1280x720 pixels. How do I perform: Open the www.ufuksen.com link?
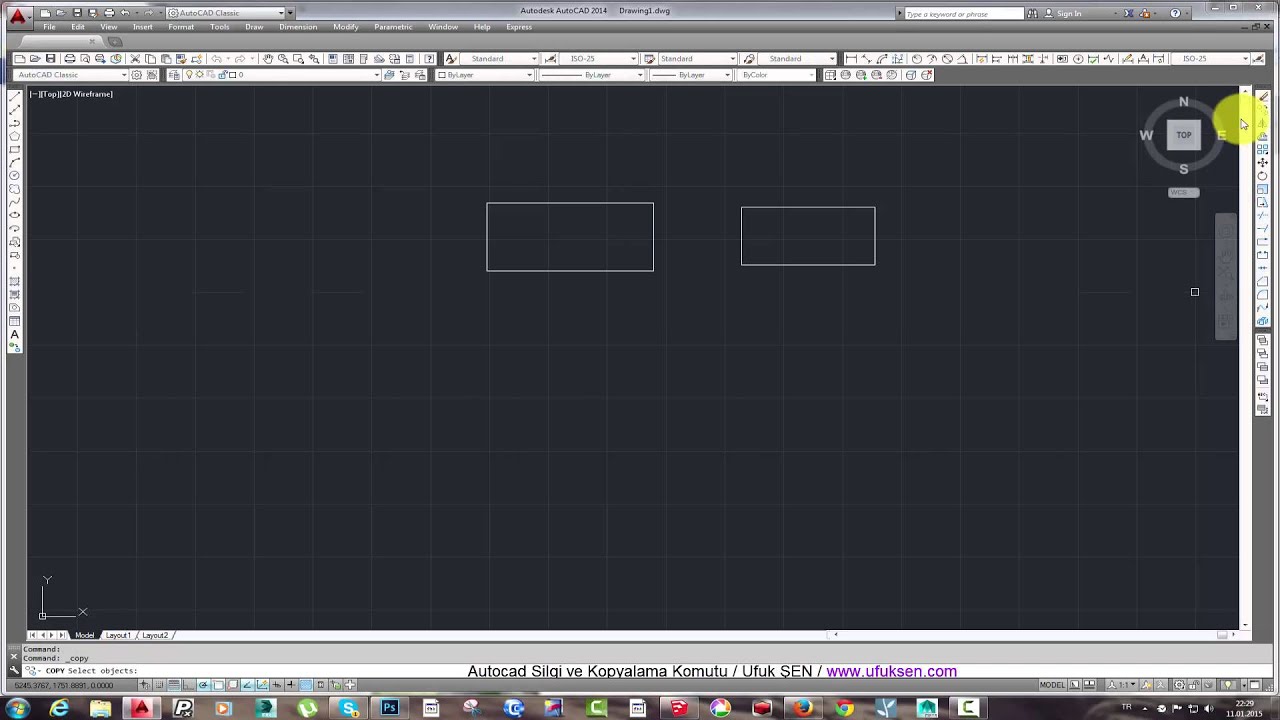point(891,671)
